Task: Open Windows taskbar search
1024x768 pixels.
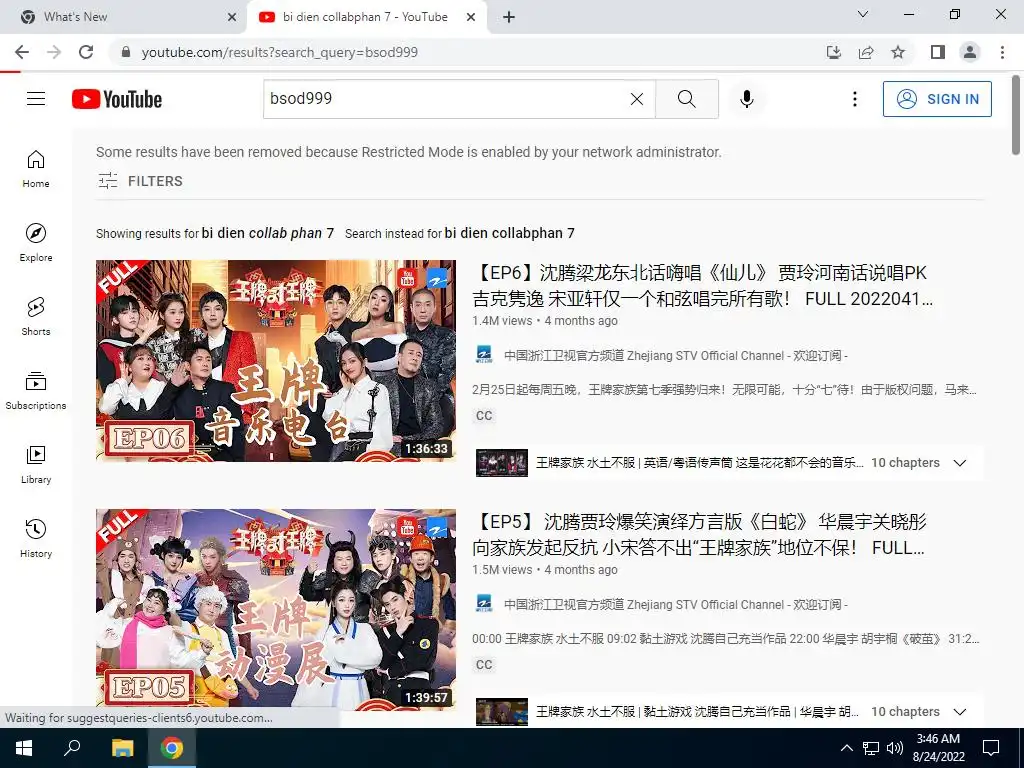Action: tap(72, 748)
